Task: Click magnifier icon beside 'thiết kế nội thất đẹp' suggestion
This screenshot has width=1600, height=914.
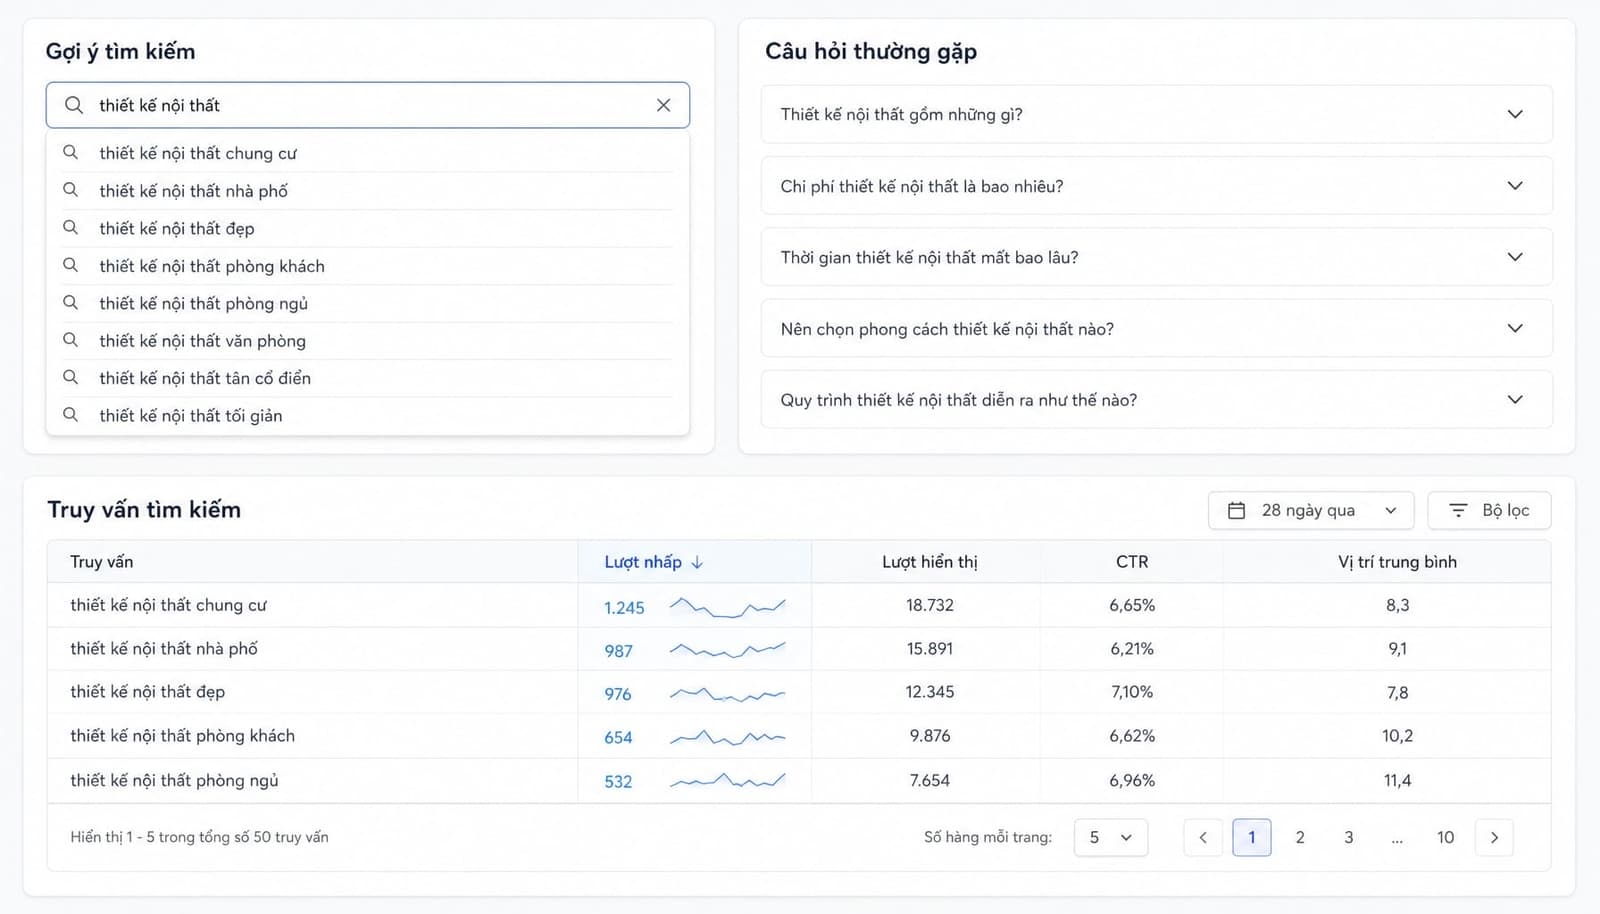Action: tap(70, 227)
